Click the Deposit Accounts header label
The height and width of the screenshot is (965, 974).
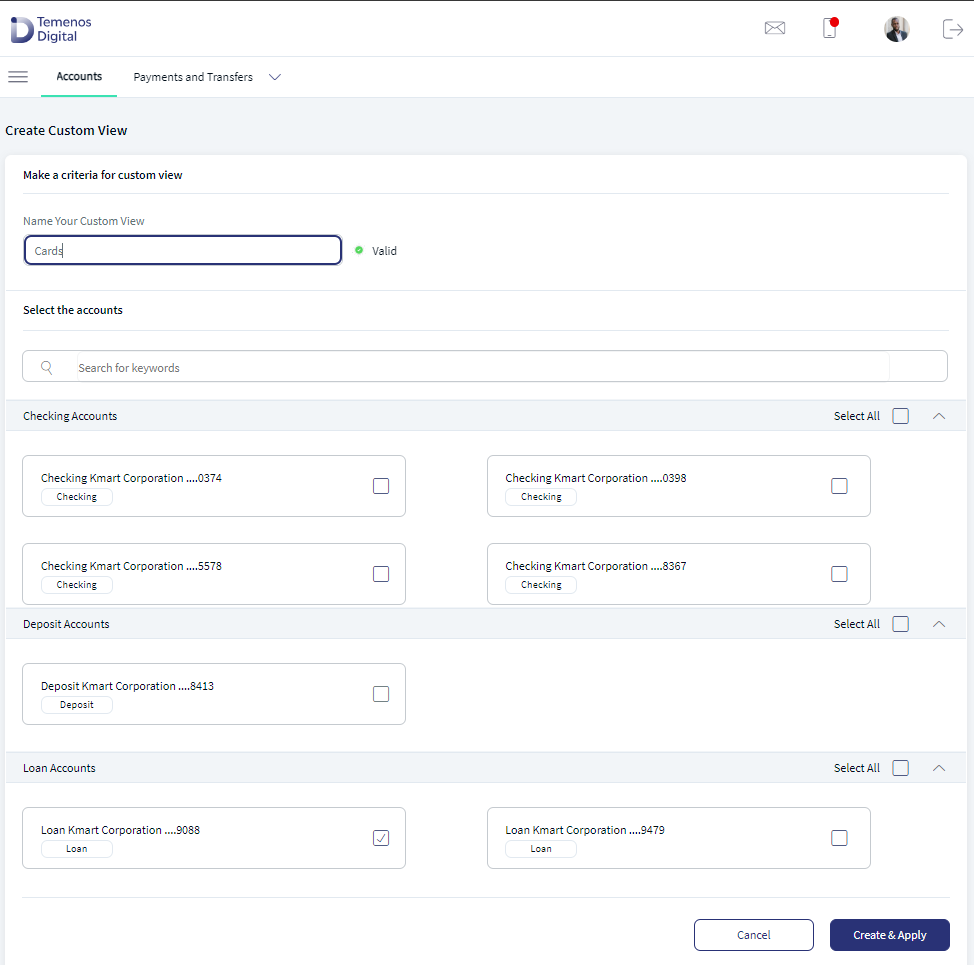tap(66, 624)
